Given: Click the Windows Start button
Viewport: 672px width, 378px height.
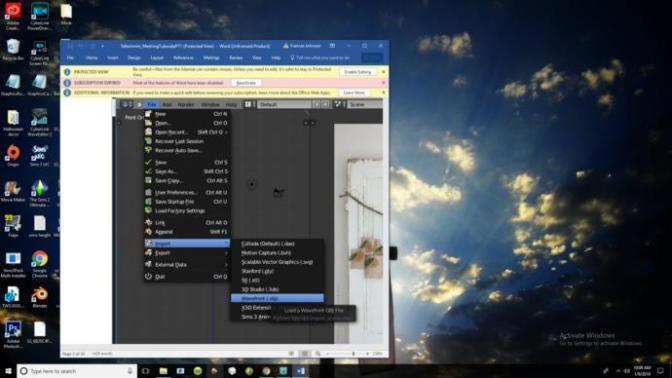Looking at the screenshot, I should pyautogui.click(x=8, y=371).
